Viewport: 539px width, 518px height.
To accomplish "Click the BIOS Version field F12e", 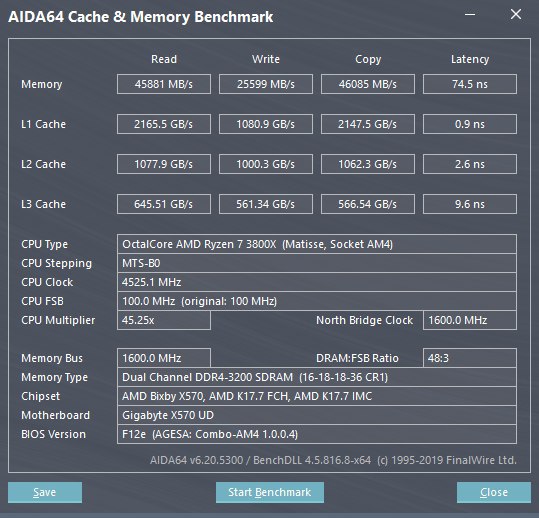I will coord(317,434).
